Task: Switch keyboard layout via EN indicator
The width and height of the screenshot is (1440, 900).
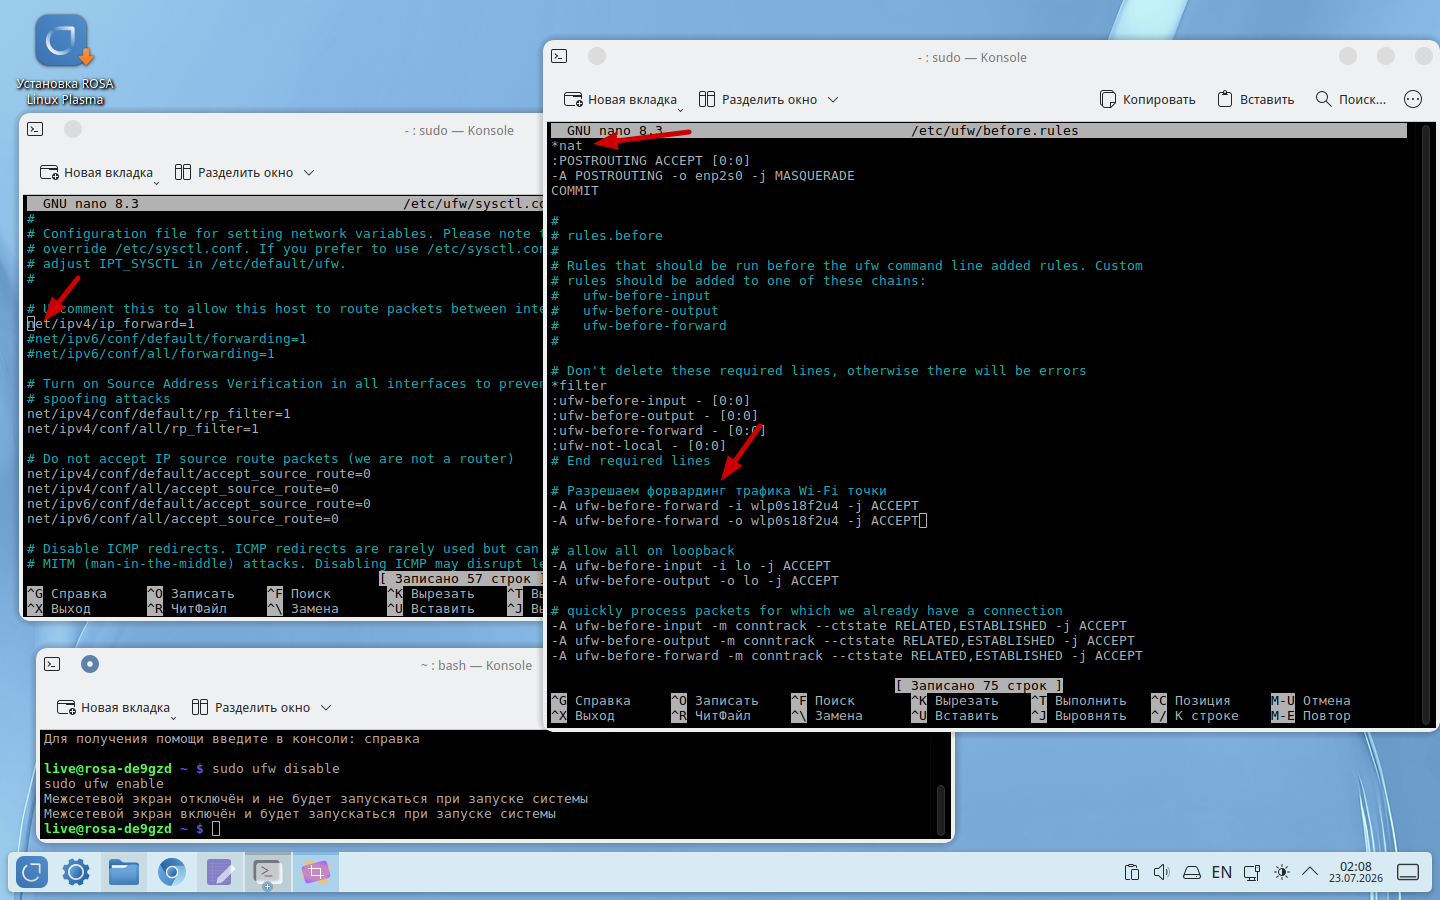Action: [1222, 872]
